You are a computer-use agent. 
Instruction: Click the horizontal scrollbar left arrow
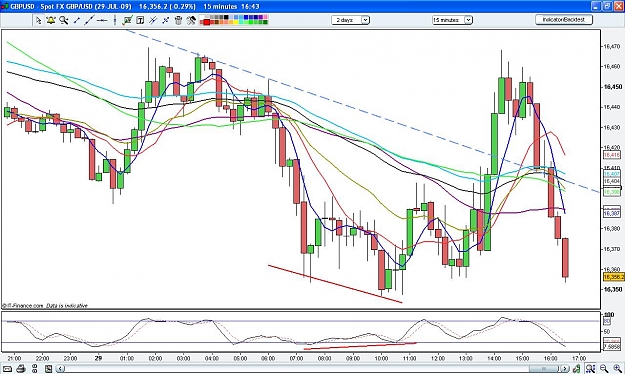pos(60,368)
